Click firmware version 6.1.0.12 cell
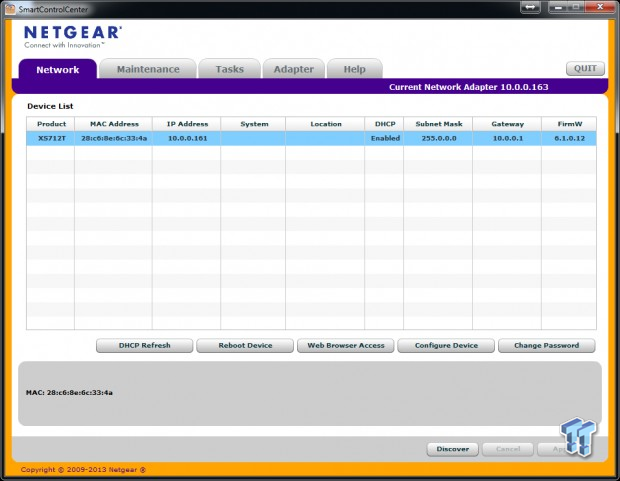The image size is (620, 481). pyautogui.click(x=569, y=138)
